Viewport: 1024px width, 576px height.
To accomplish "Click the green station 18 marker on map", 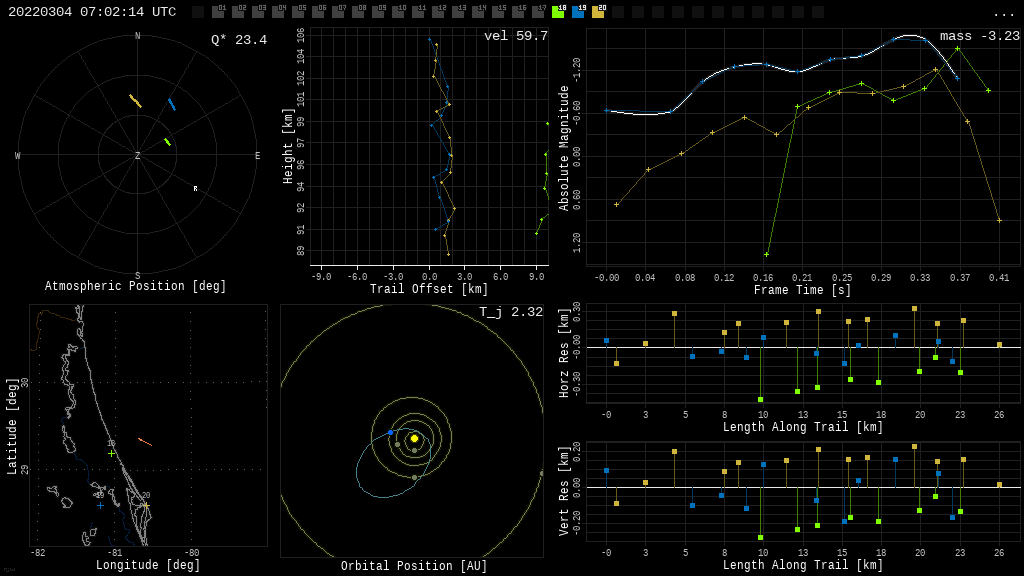I will coord(111,453).
